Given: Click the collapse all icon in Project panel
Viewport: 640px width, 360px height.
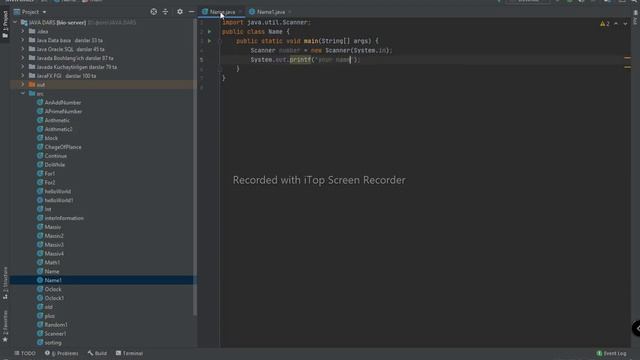Looking at the screenshot, I should point(165,12).
